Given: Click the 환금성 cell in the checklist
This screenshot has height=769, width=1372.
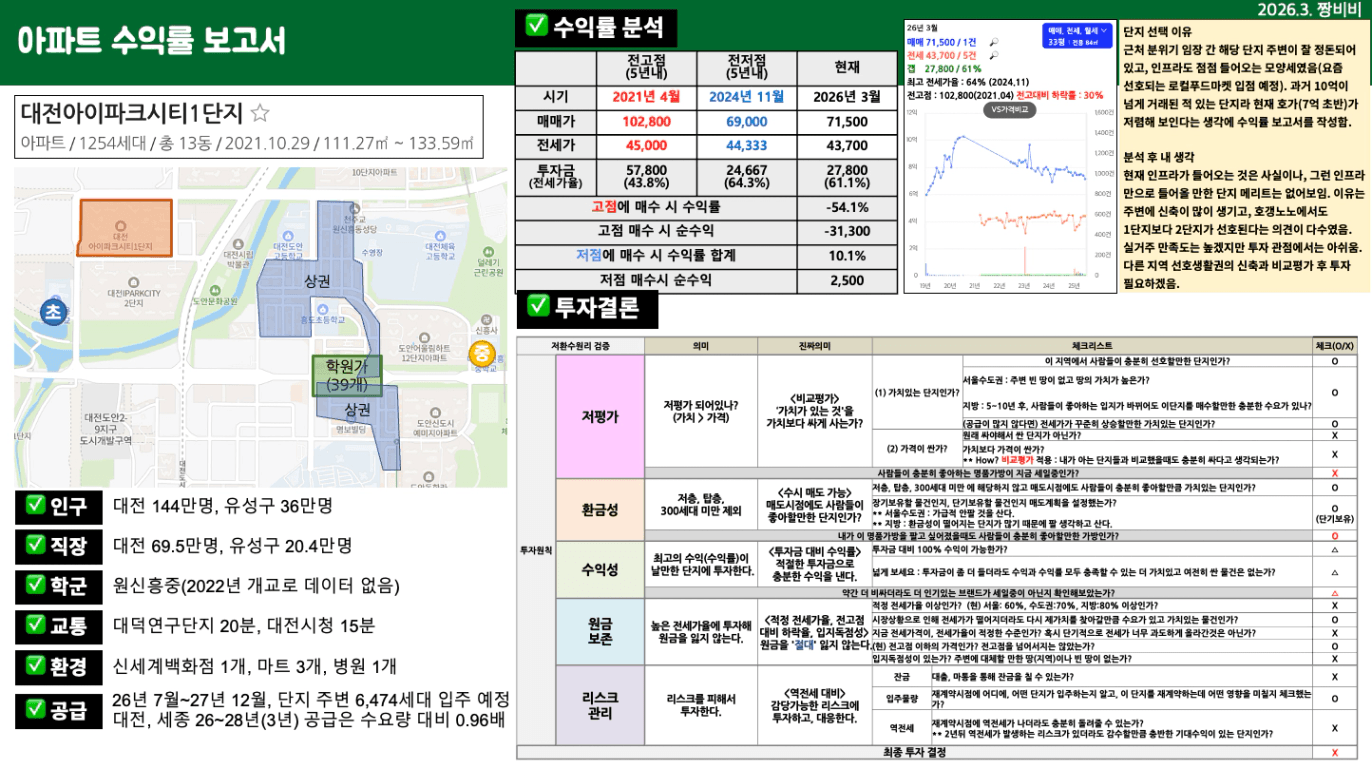Looking at the screenshot, I should [x=600, y=509].
